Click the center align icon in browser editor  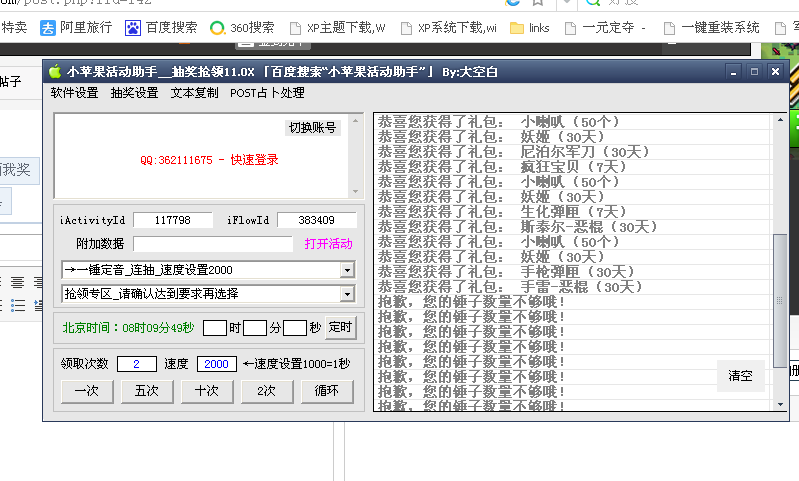(18, 282)
